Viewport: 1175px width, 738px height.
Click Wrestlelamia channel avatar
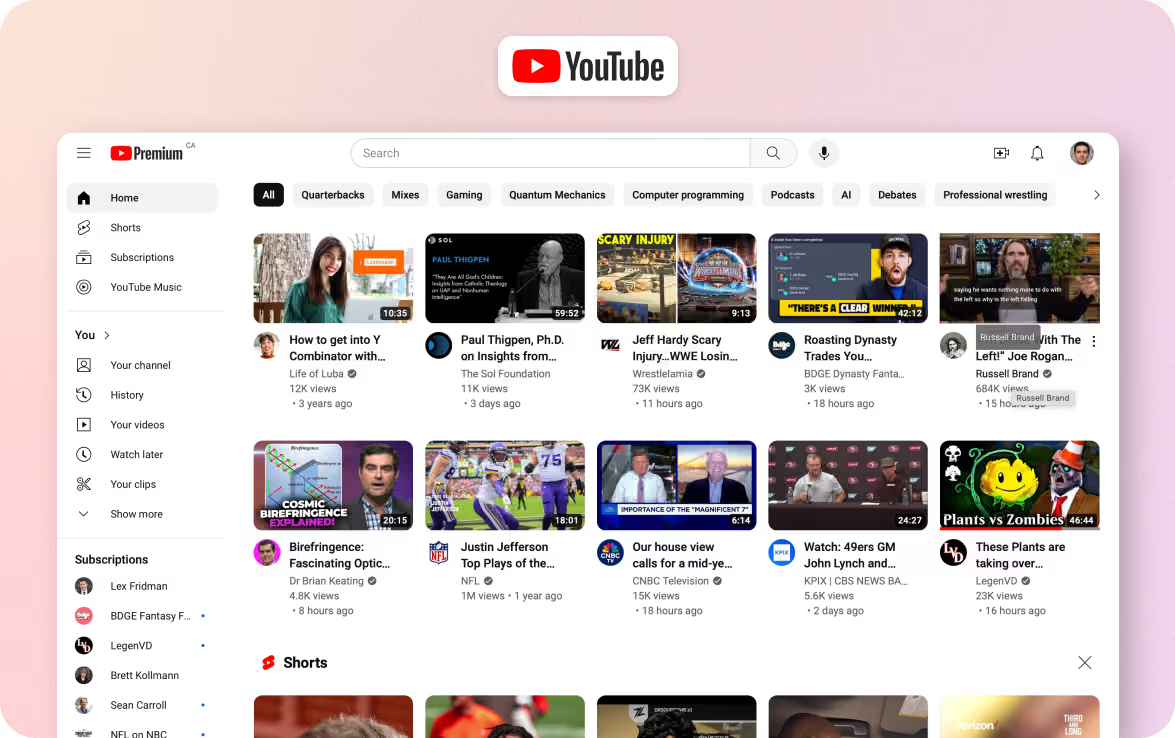point(610,345)
